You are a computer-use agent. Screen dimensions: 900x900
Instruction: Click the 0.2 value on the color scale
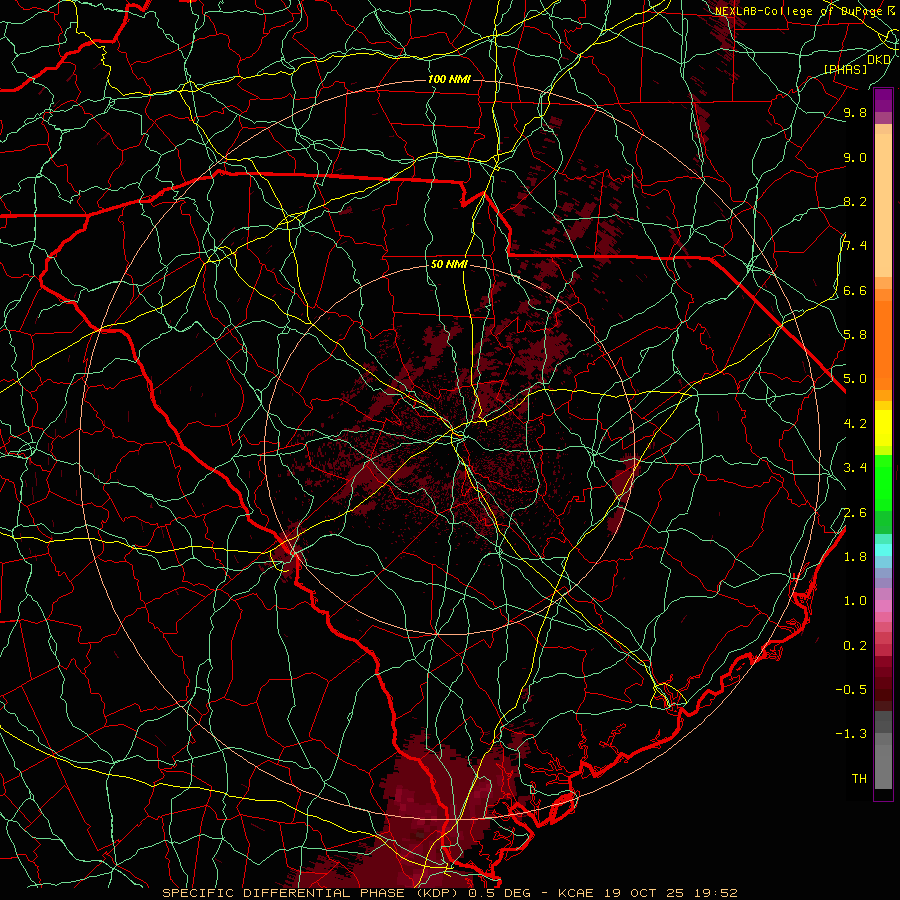click(855, 646)
